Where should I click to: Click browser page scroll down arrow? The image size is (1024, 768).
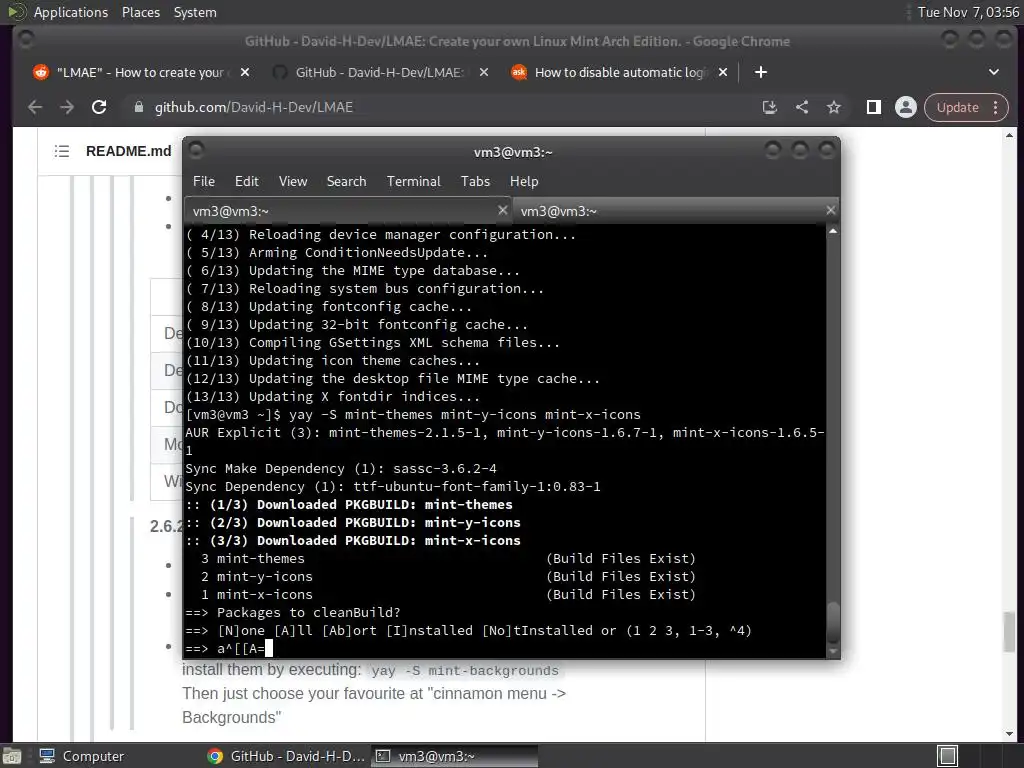coord(1010,734)
